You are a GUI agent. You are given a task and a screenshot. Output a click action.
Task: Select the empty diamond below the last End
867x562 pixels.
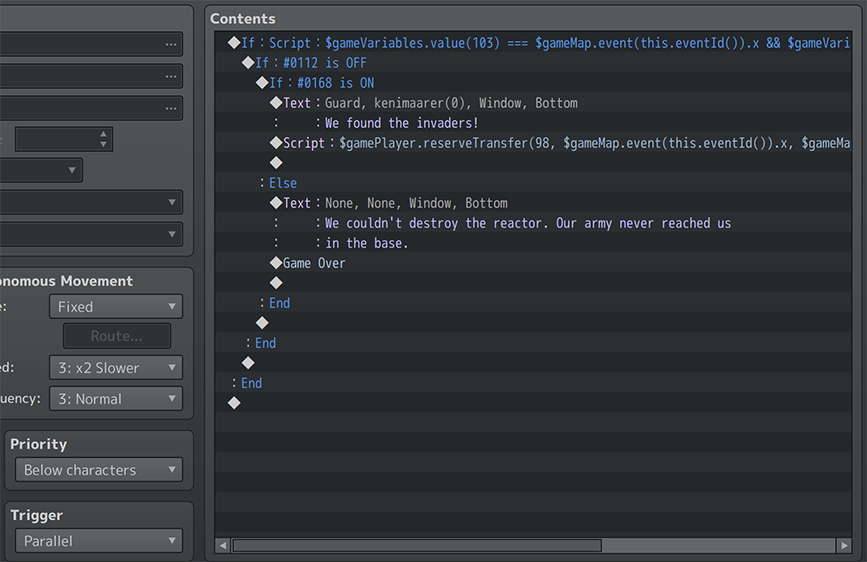coord(234,403)
